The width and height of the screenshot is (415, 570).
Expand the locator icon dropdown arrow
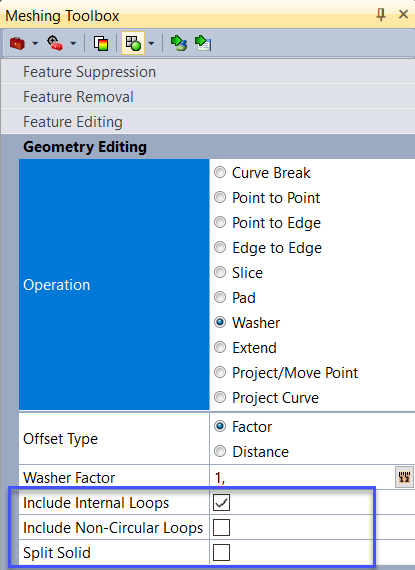click(x=73, y=44)
